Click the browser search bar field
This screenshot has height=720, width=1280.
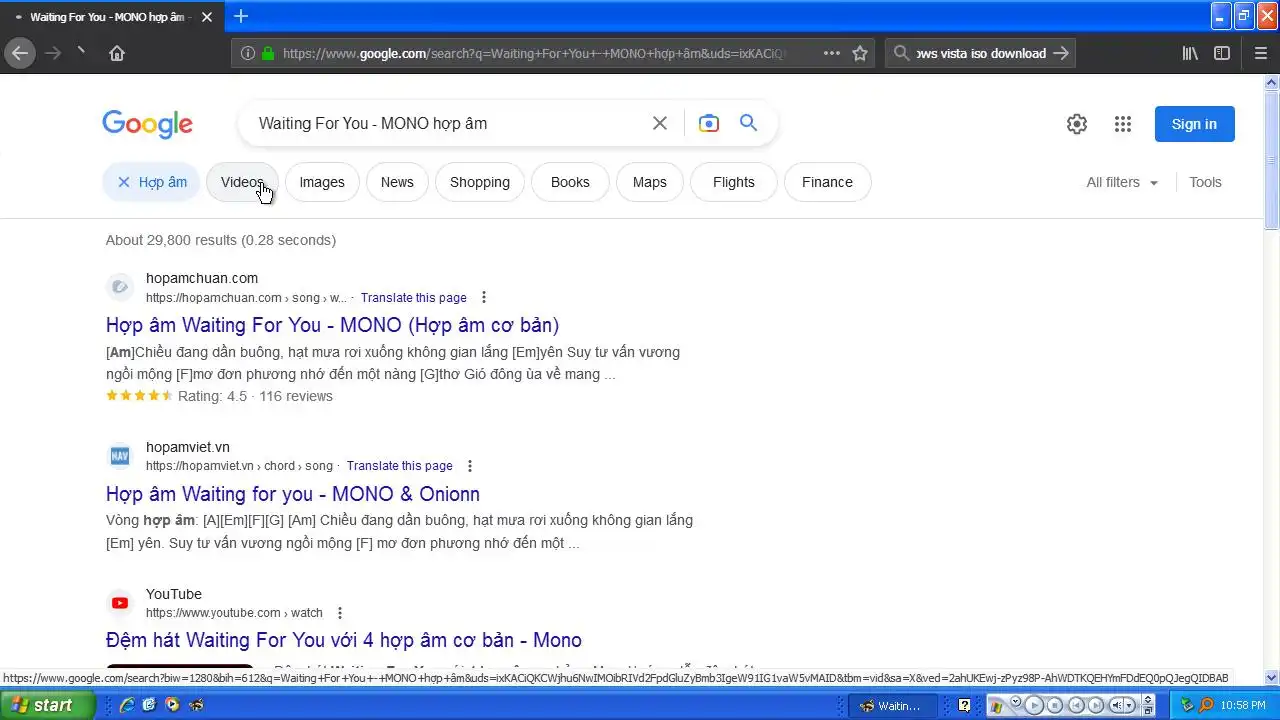(980, 53)
